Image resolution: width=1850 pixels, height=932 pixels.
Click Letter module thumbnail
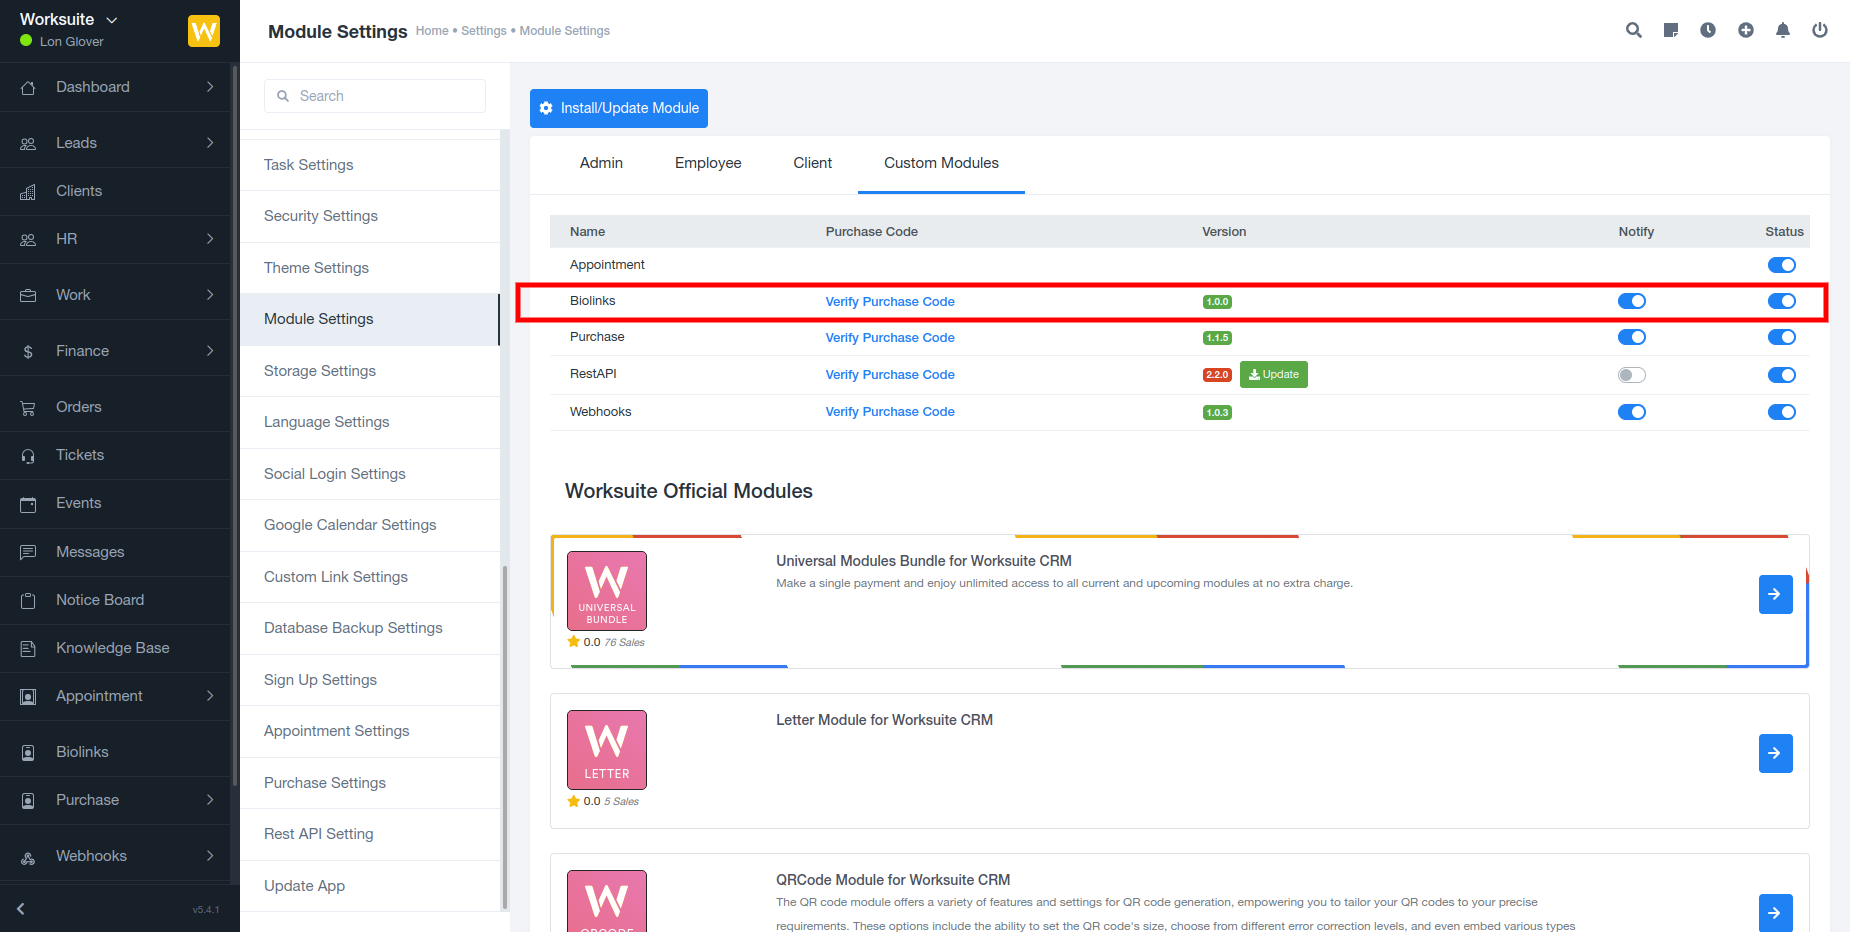607,750
